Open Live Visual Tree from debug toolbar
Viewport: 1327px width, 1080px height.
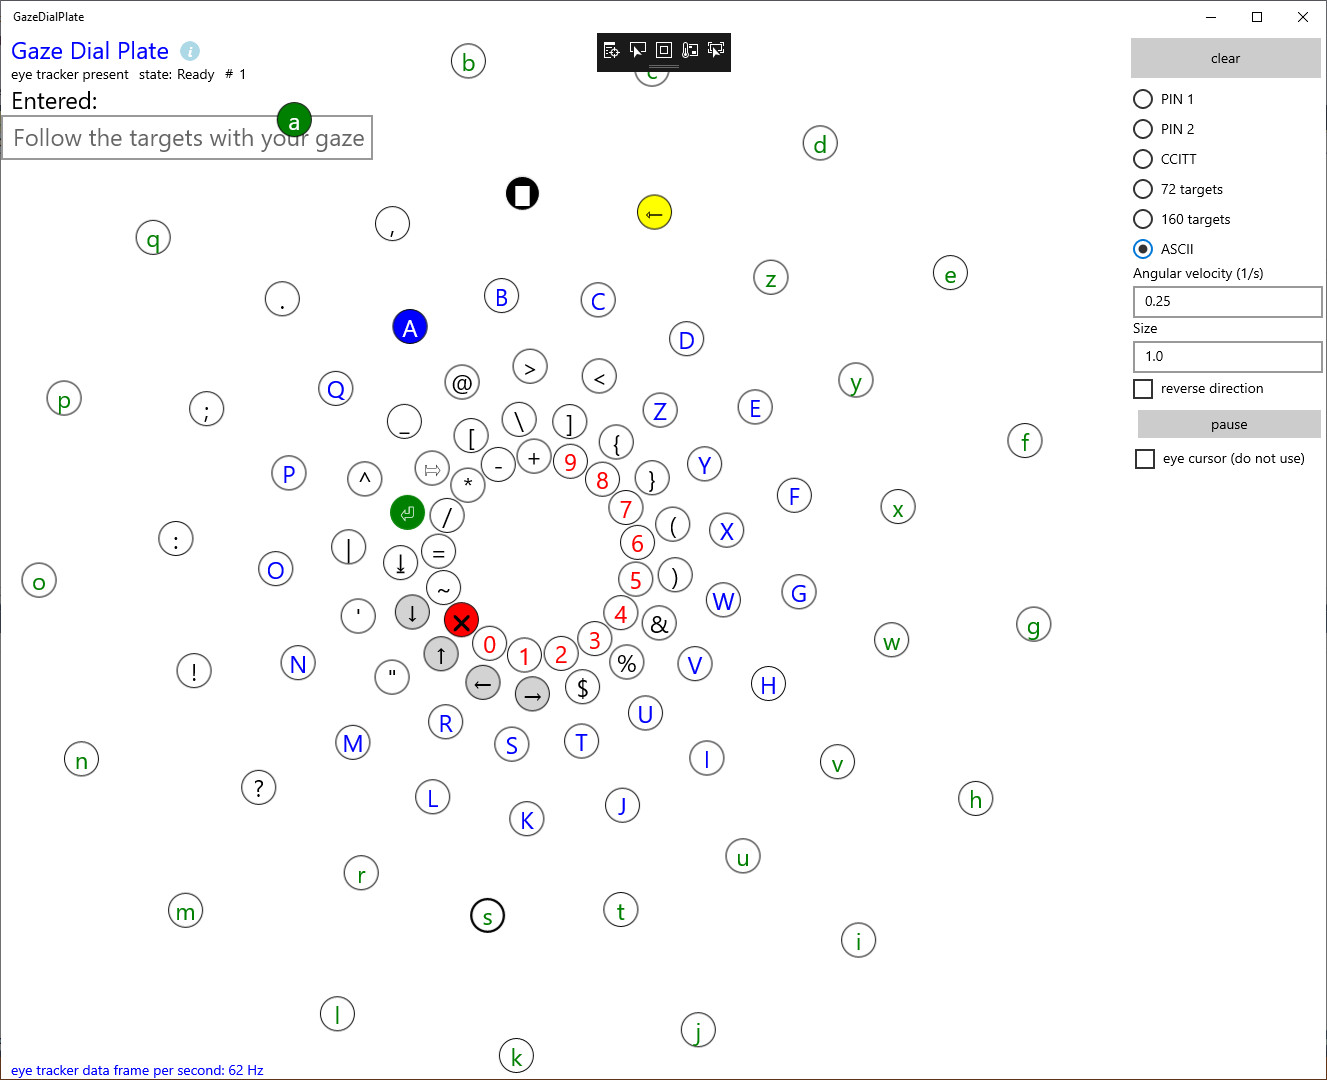pyautogui.click(x=611, y=50)
